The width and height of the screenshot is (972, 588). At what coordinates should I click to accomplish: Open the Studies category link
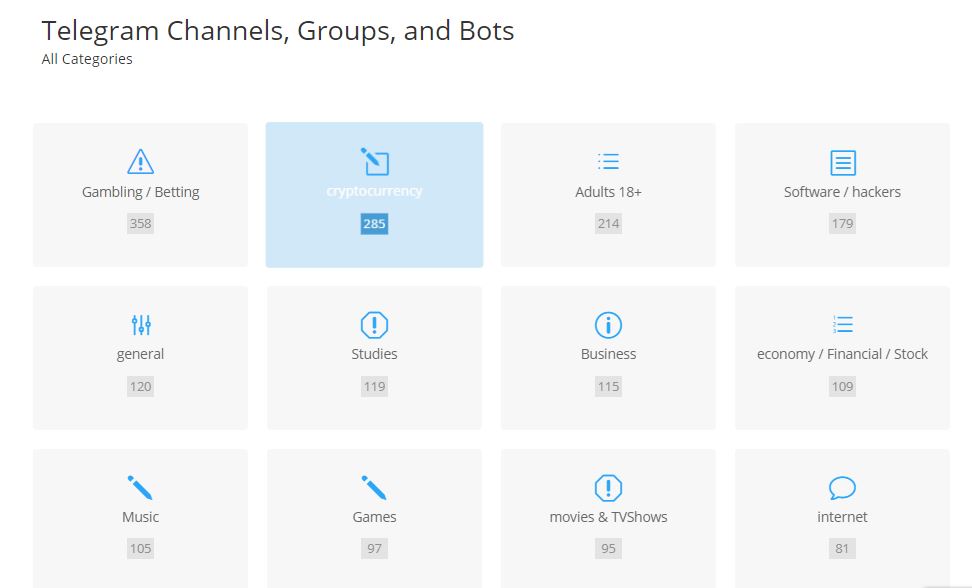[x=374, y=354]
